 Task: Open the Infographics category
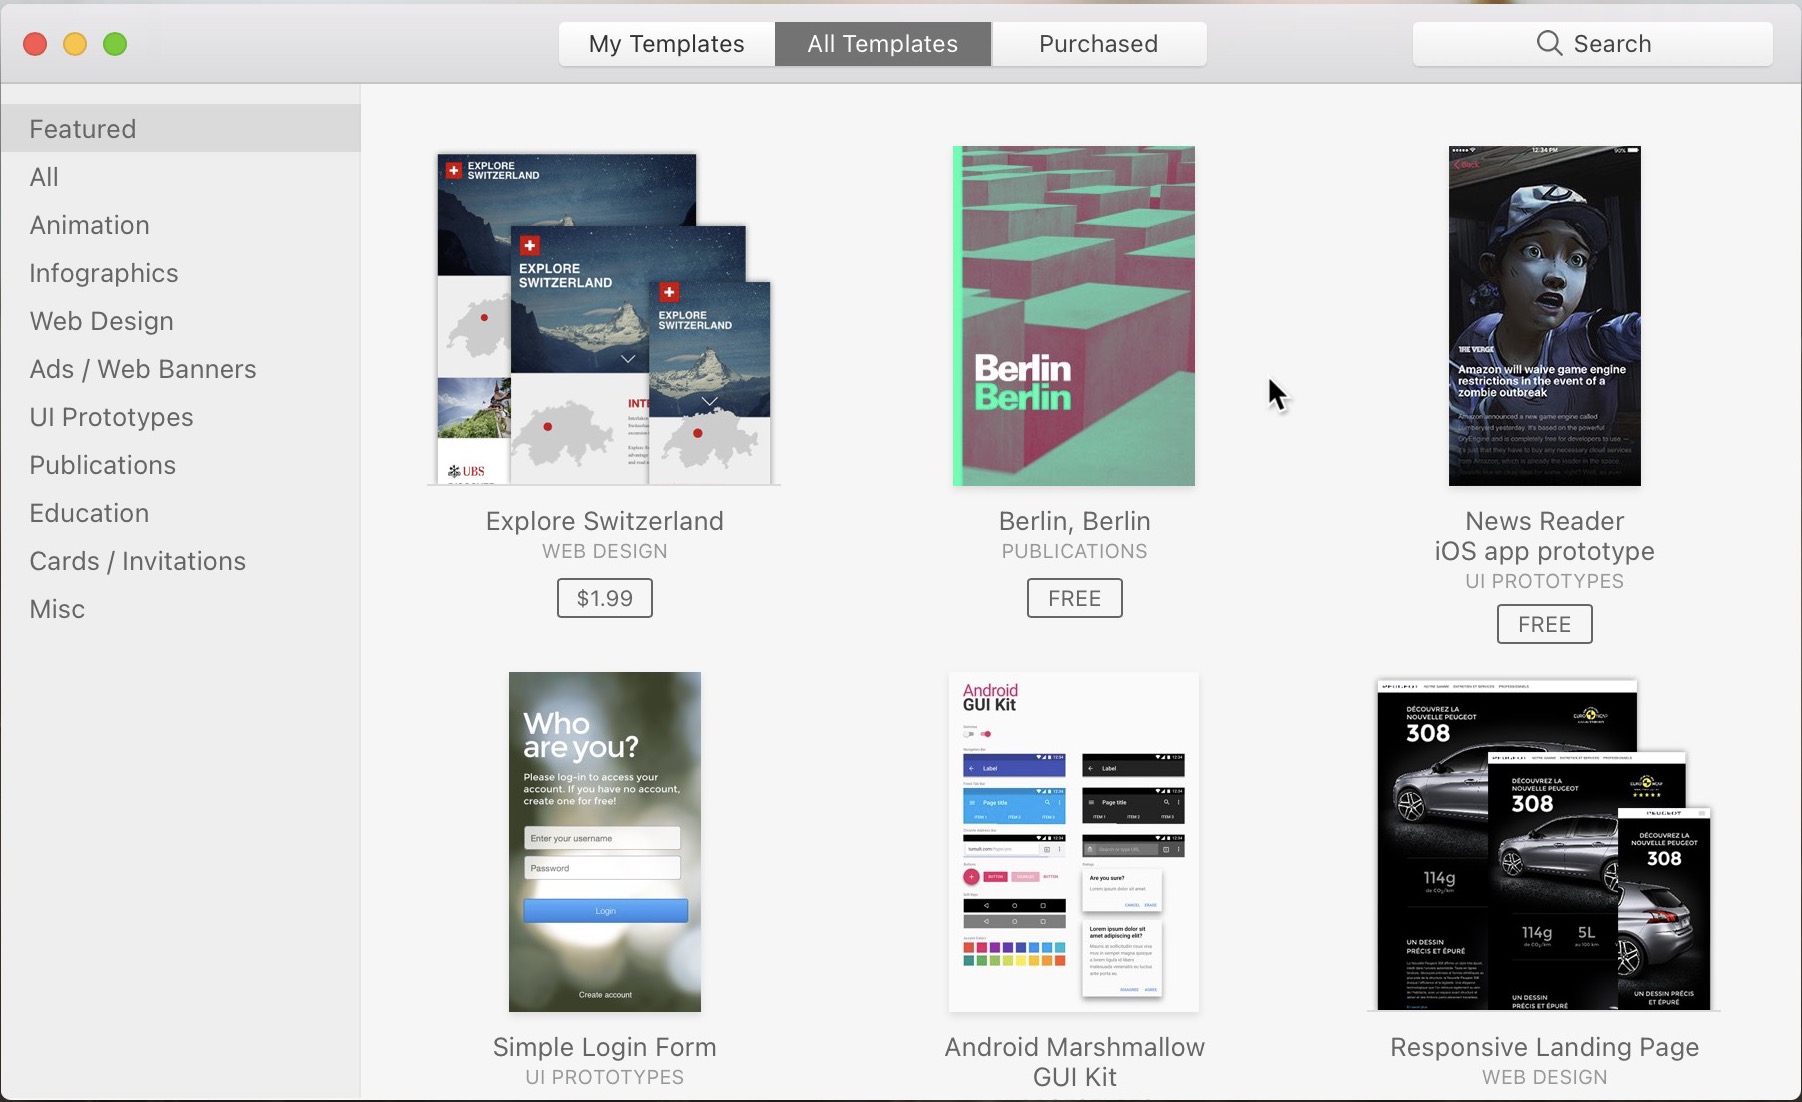point(181,273)
